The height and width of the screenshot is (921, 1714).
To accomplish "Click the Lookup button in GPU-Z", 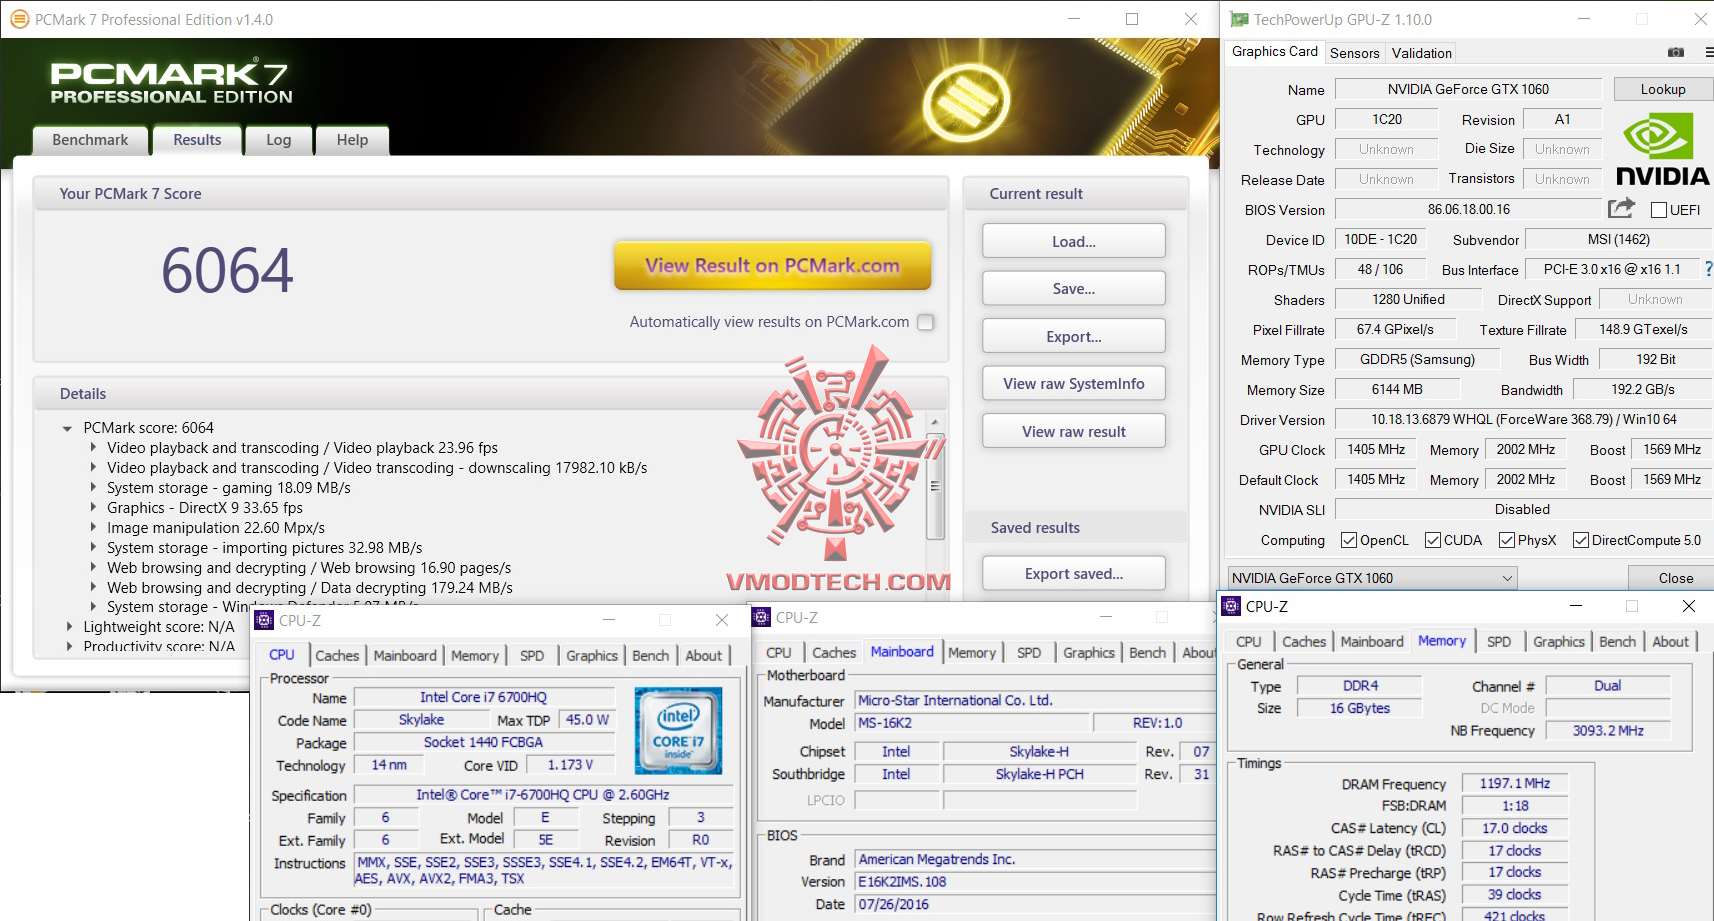I will pyautogui.click(x=1662, y=88).
